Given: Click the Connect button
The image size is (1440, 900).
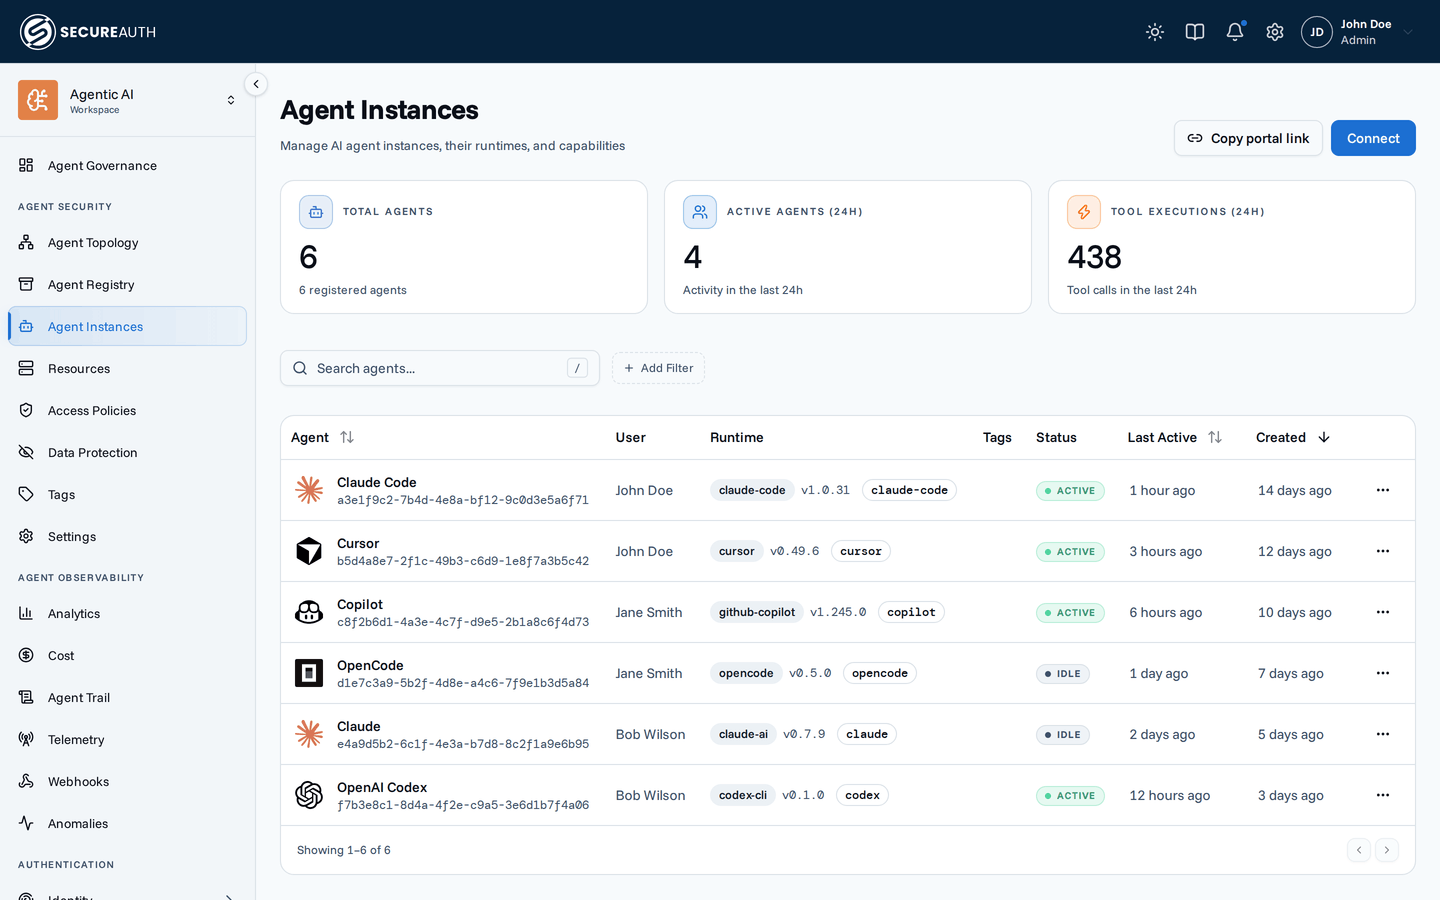Looking at the screenshot, I should [x=1373, y=138].
